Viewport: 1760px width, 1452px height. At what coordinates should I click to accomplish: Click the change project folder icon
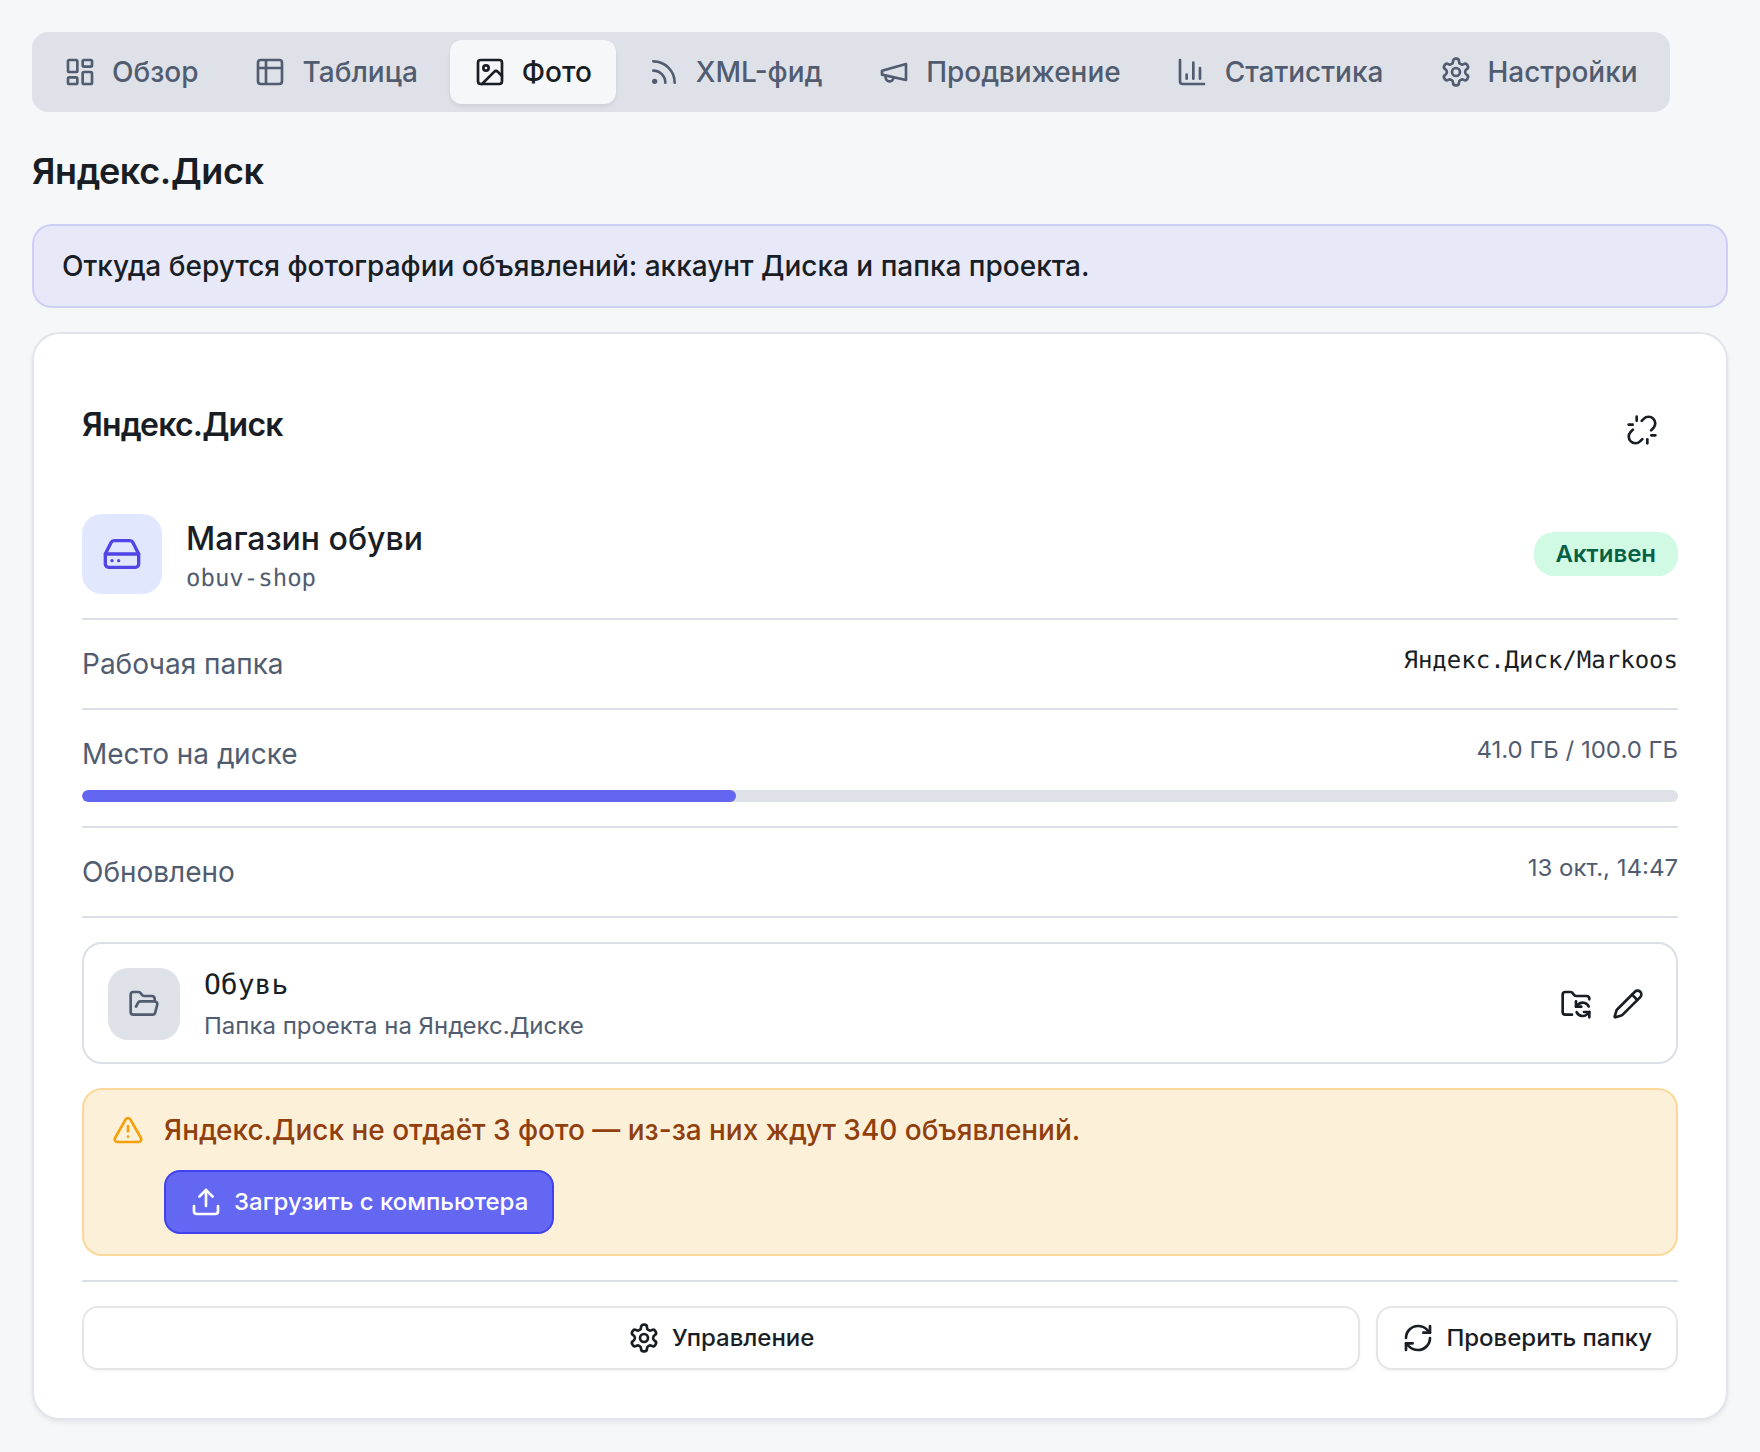[x=1576, y=1004]
